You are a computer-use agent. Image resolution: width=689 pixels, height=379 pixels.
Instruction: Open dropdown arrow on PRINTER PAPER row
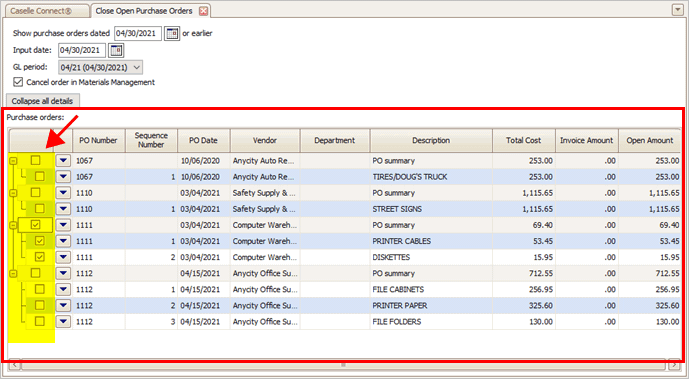point(63,305)
